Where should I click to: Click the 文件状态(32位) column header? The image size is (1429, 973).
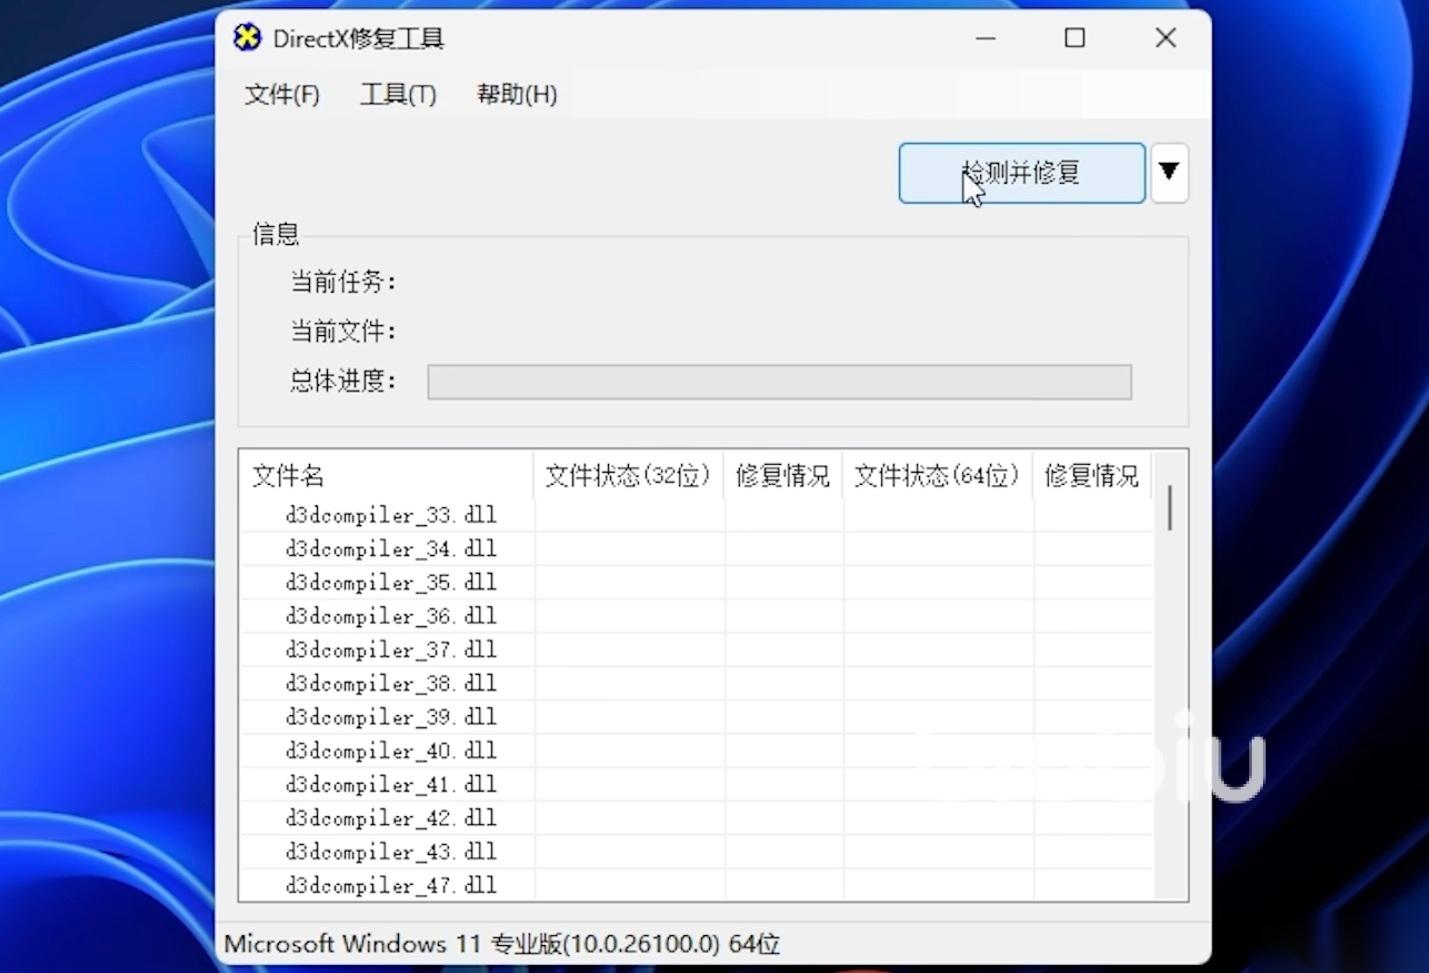click(x=628, y=476)
